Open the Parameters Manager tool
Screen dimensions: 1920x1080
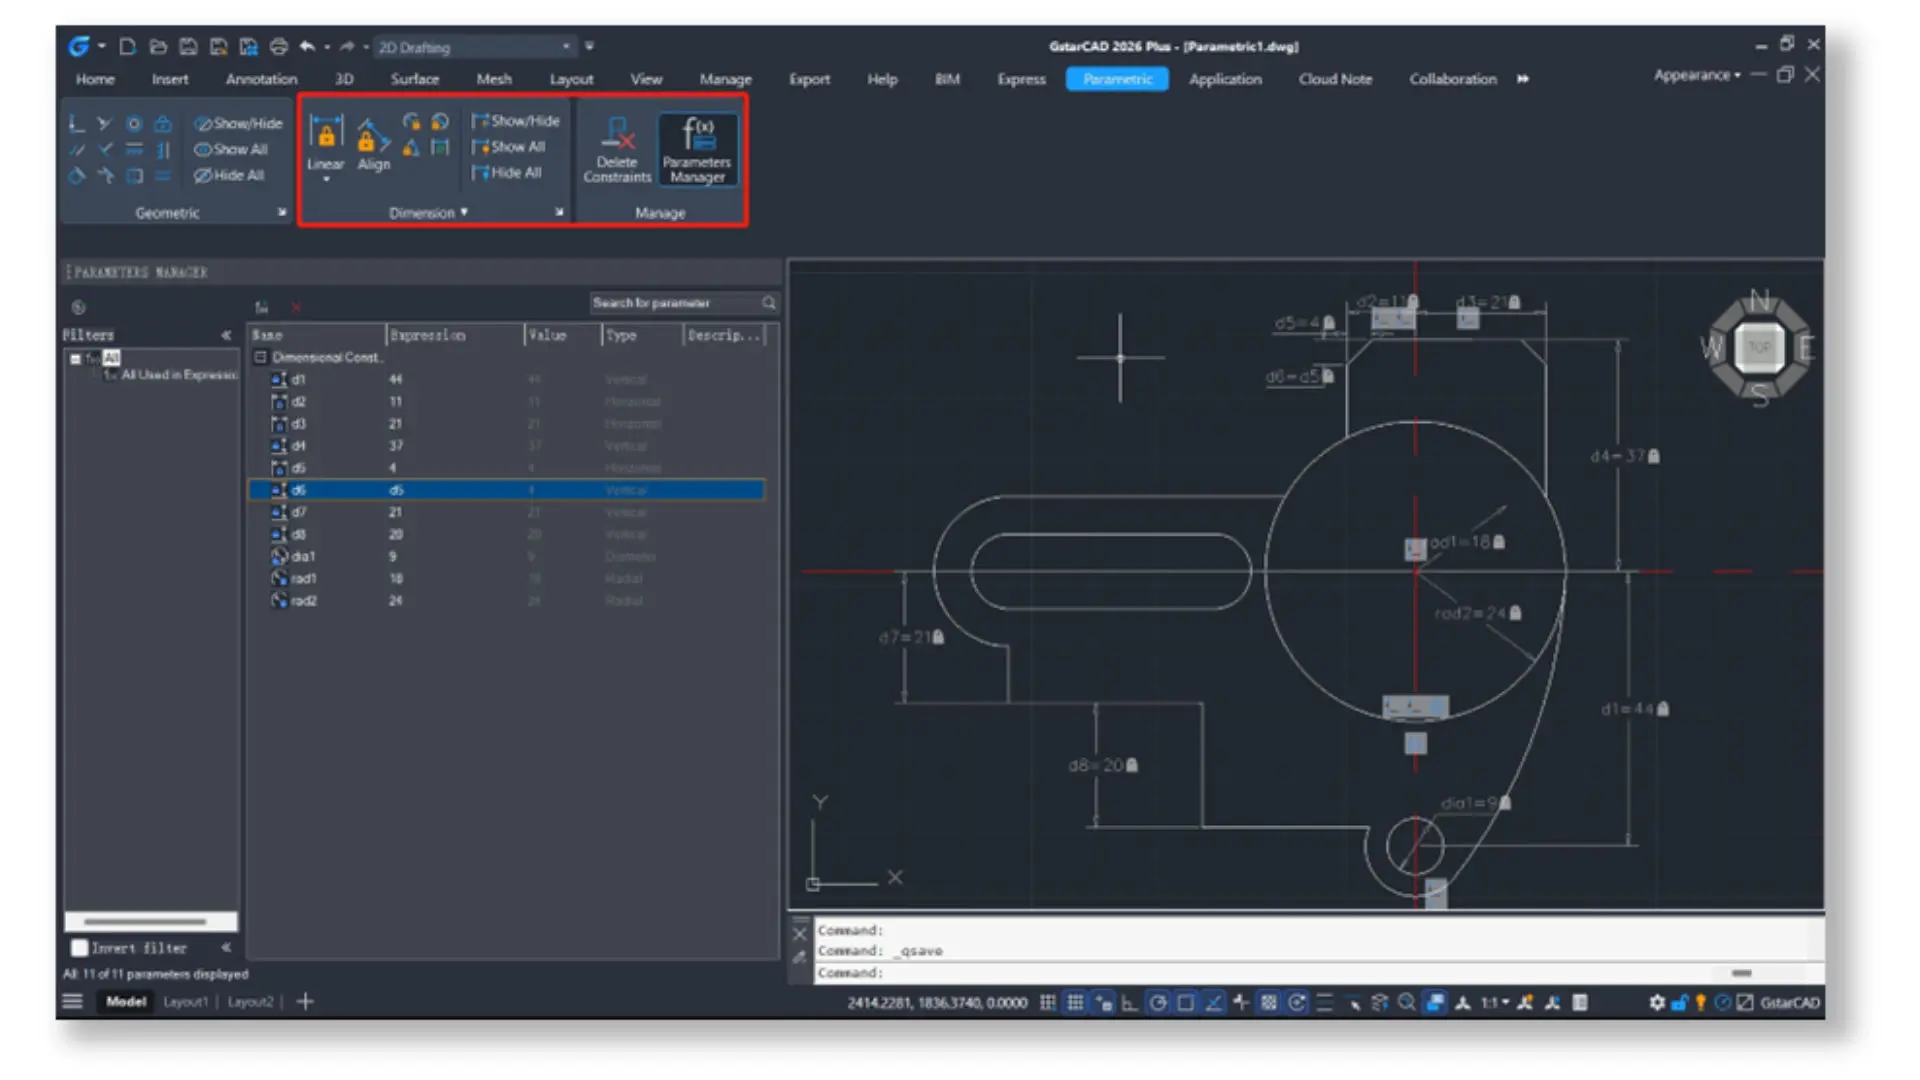click(697, 148)
